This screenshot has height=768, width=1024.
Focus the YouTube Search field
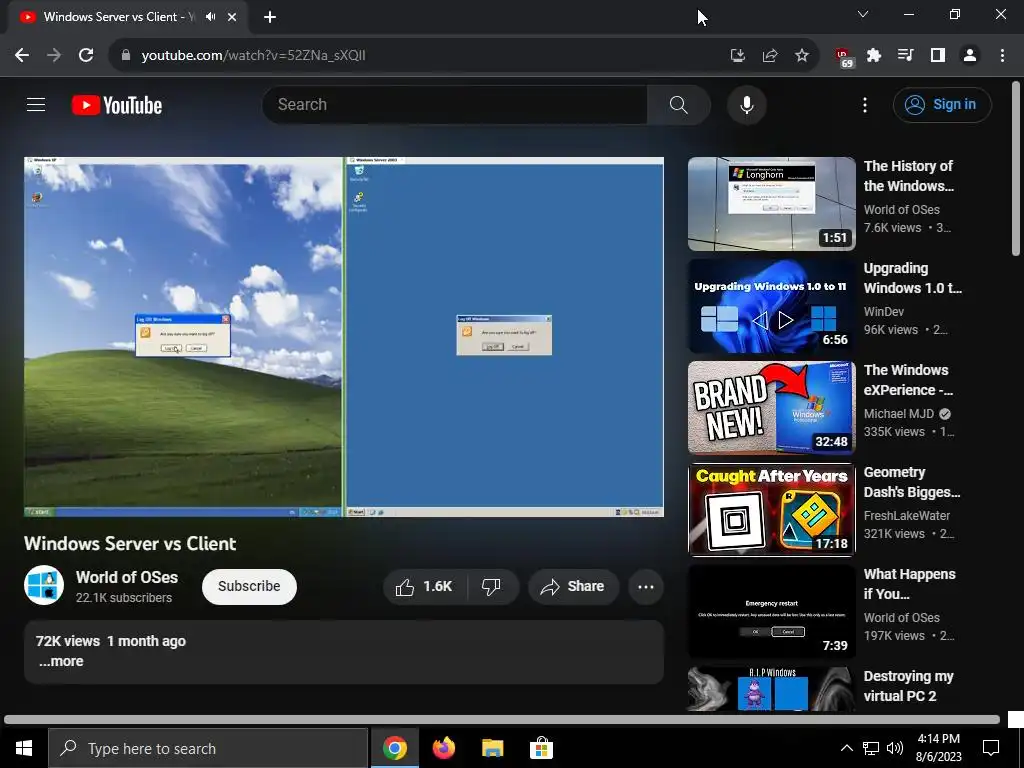click(x=455, y=104)
